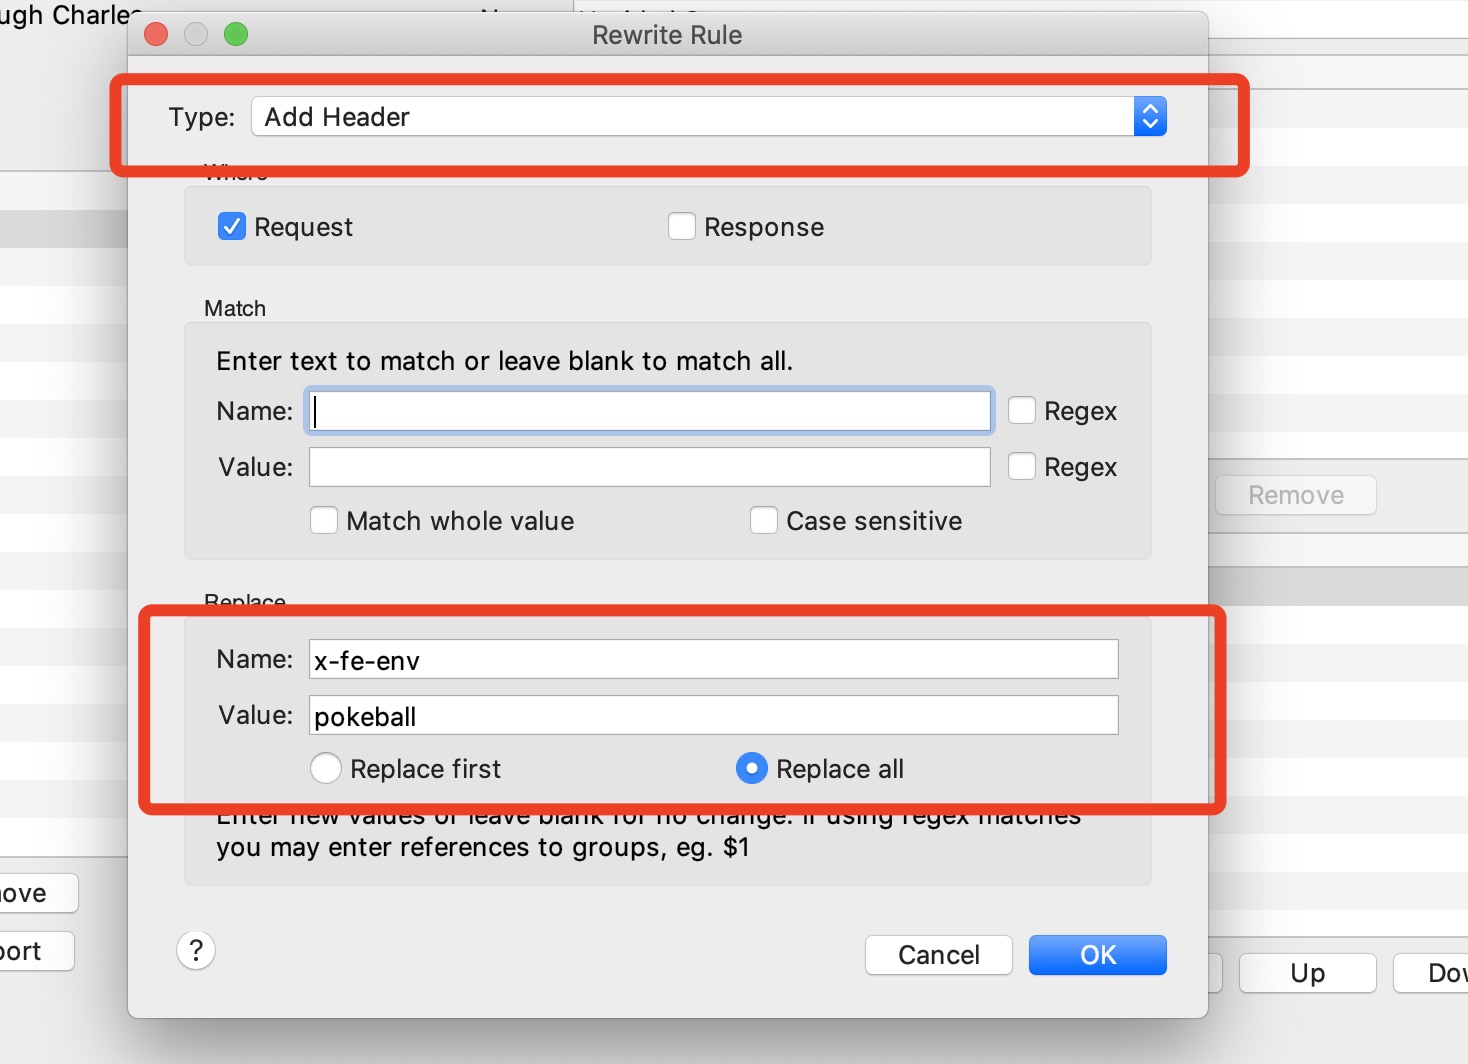The width and height of the screenshot is (1468, 1064).
Task: Toggle Regex for Match Name
Action: (x=1022, y=411)
